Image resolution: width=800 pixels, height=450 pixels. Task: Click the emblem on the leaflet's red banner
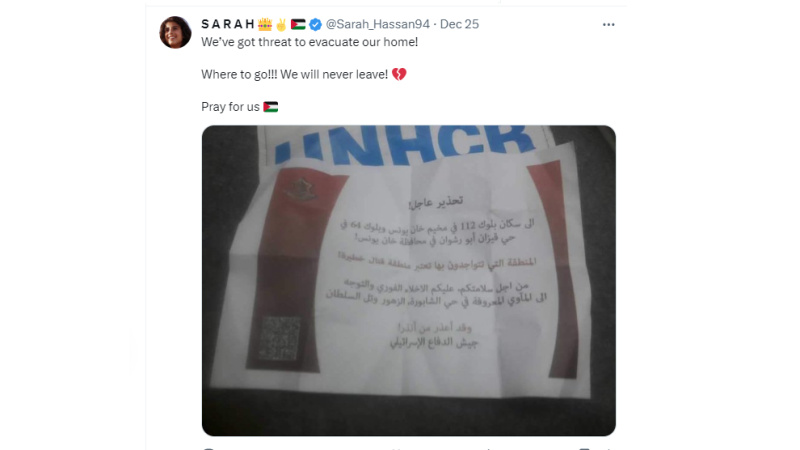point(301,190)
